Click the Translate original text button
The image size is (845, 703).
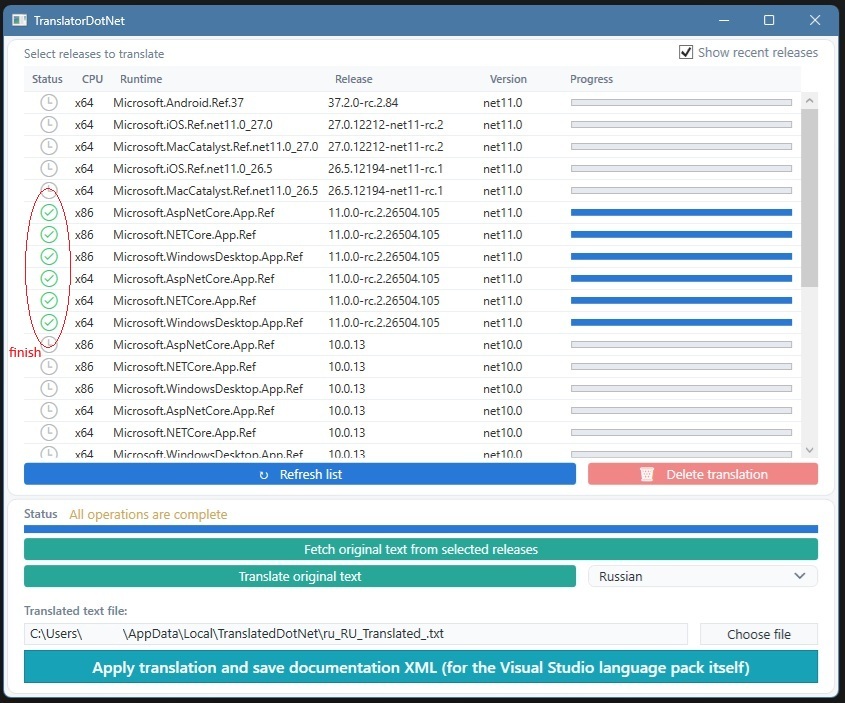[300, 576]
